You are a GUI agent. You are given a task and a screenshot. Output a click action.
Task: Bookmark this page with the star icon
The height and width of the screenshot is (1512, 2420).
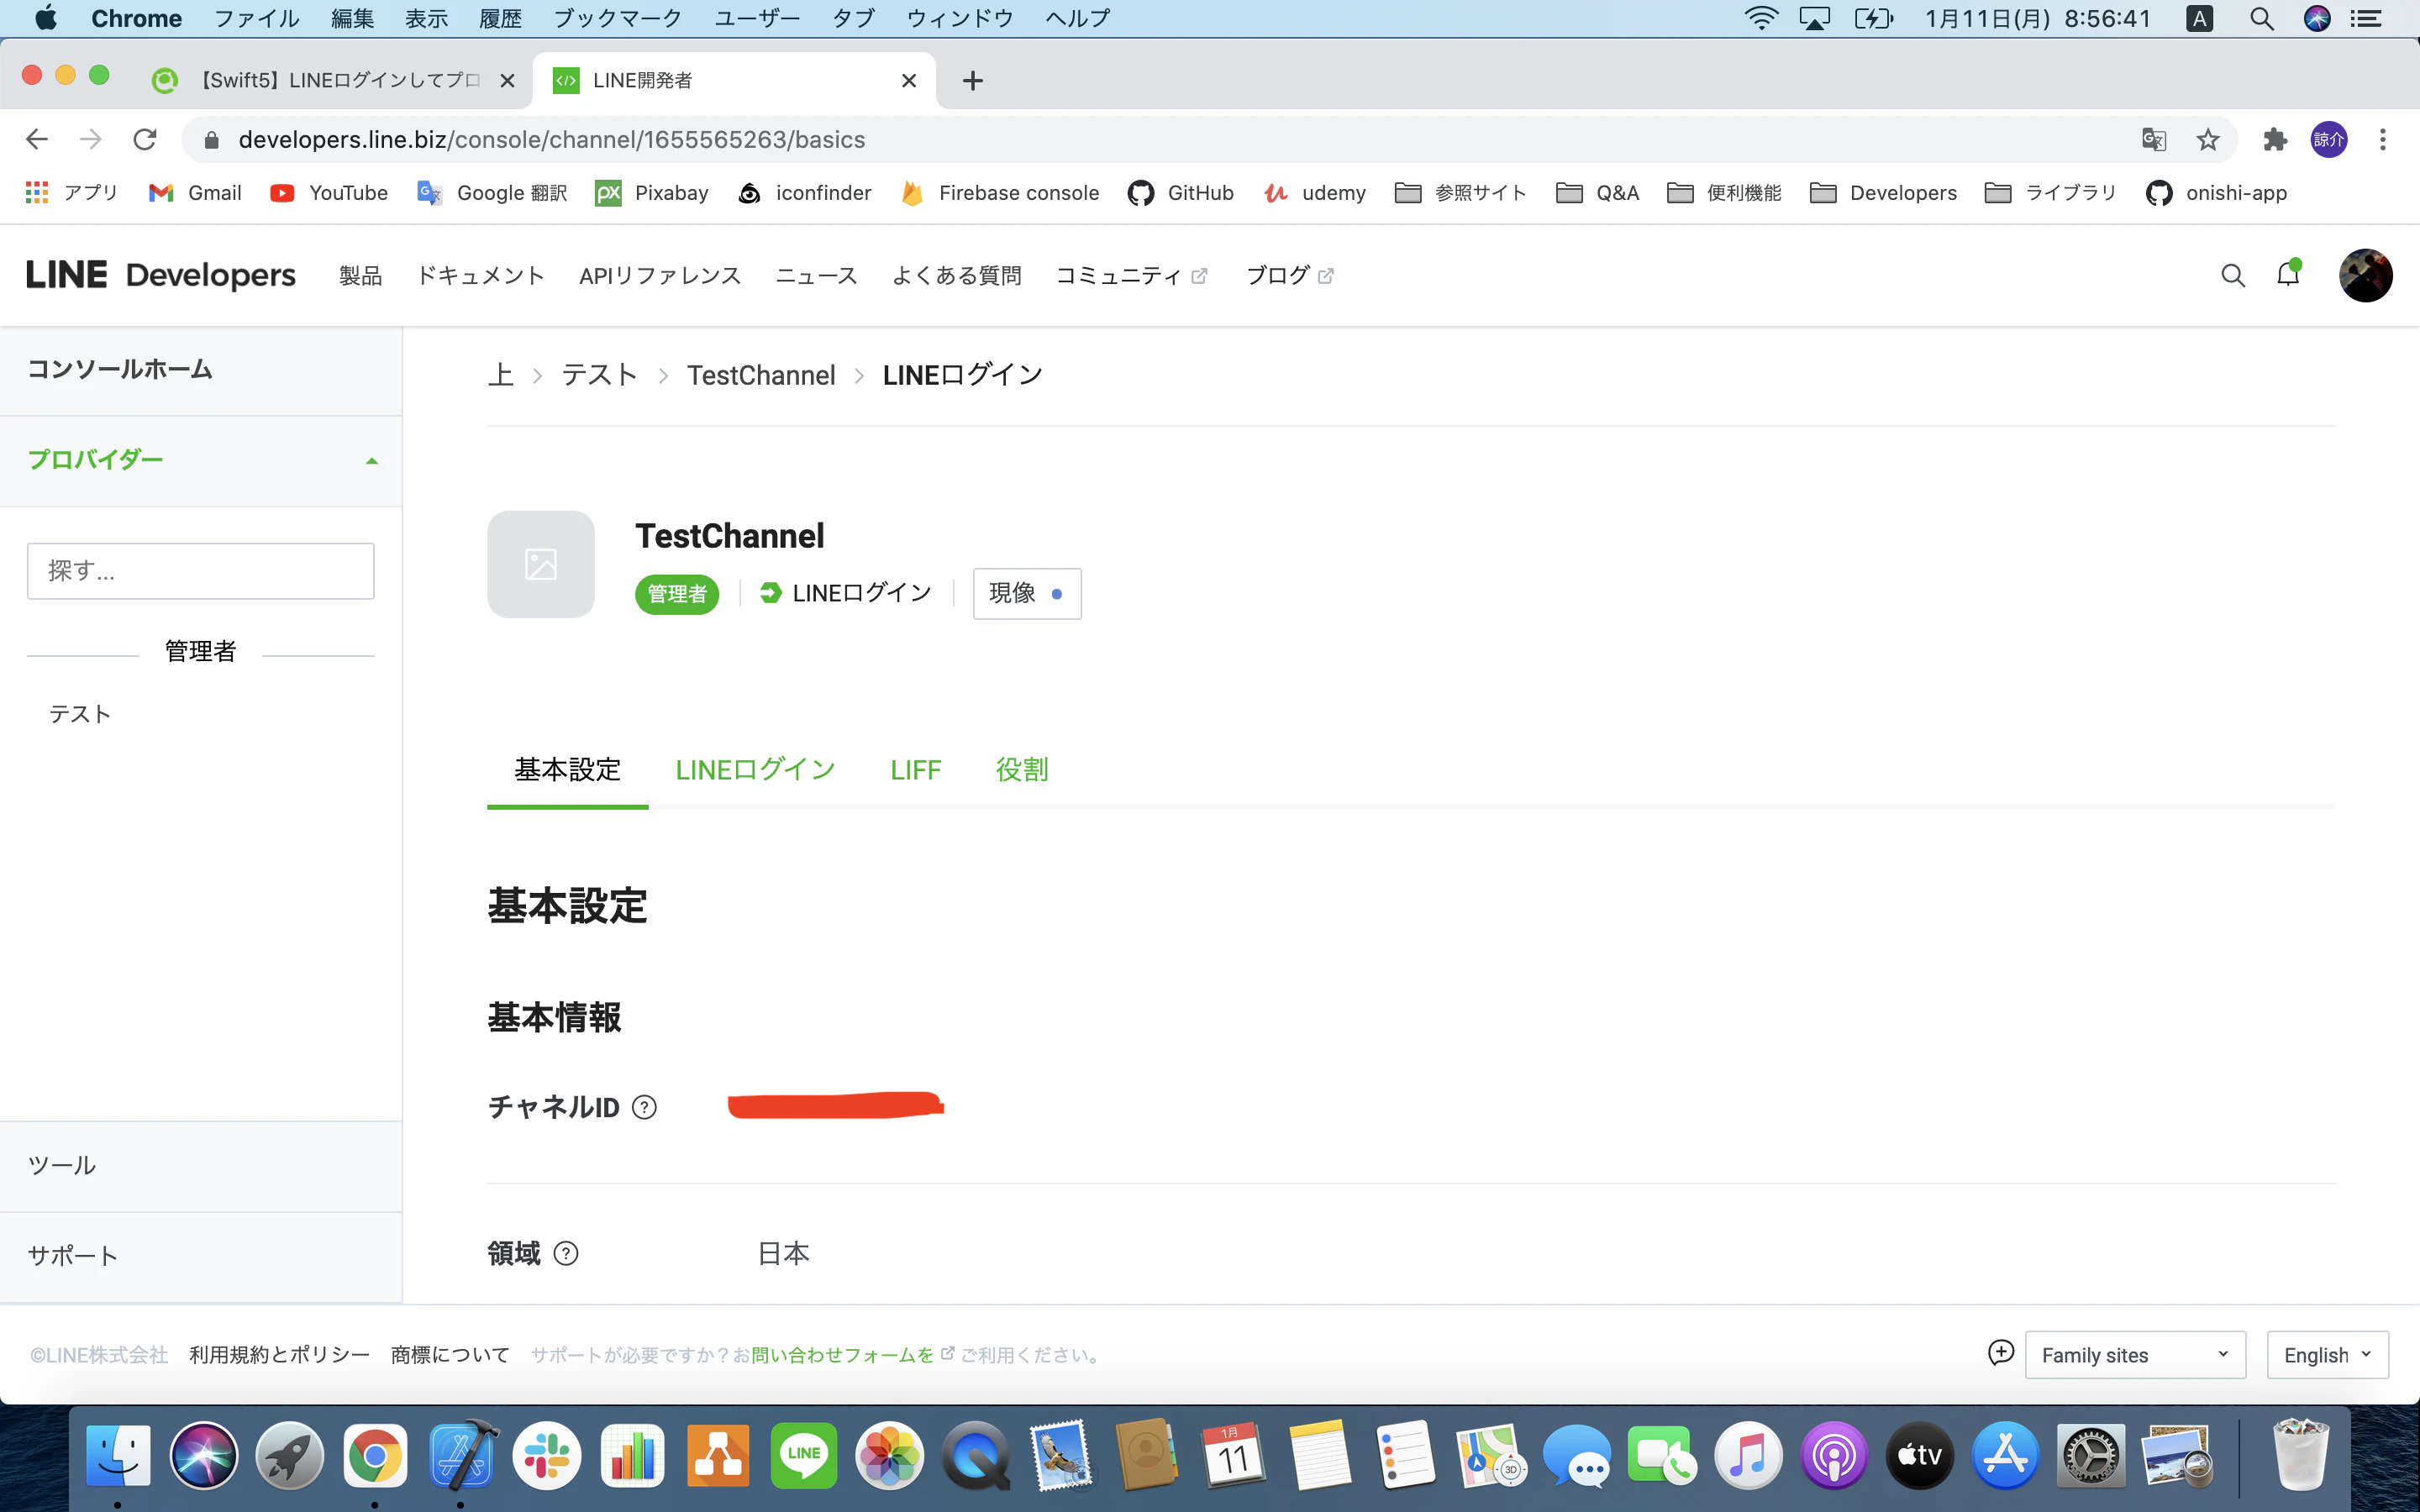coord(2208,139)
